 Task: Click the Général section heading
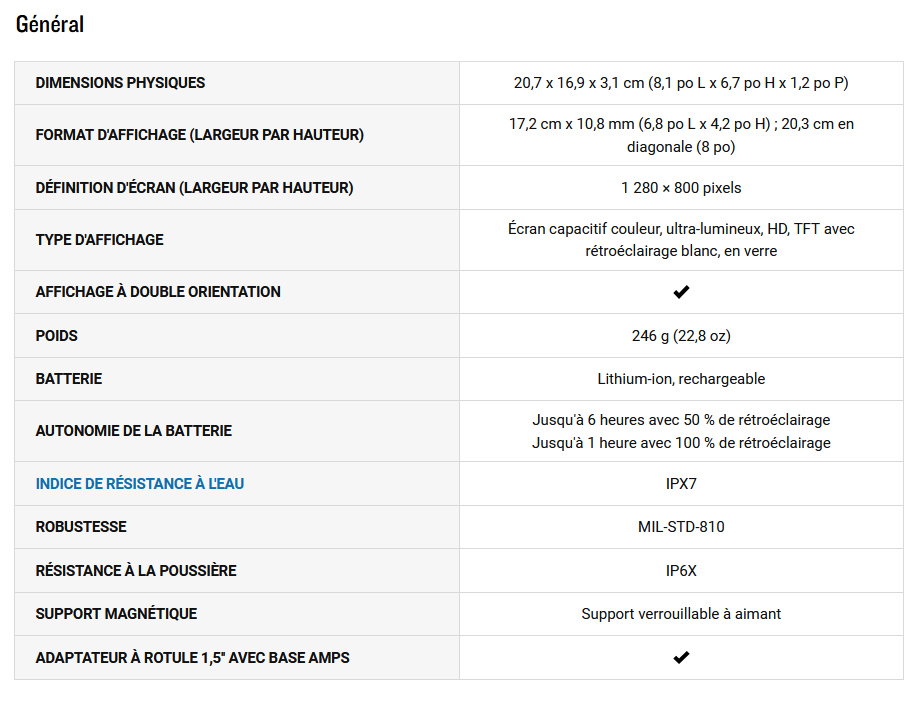50,25
